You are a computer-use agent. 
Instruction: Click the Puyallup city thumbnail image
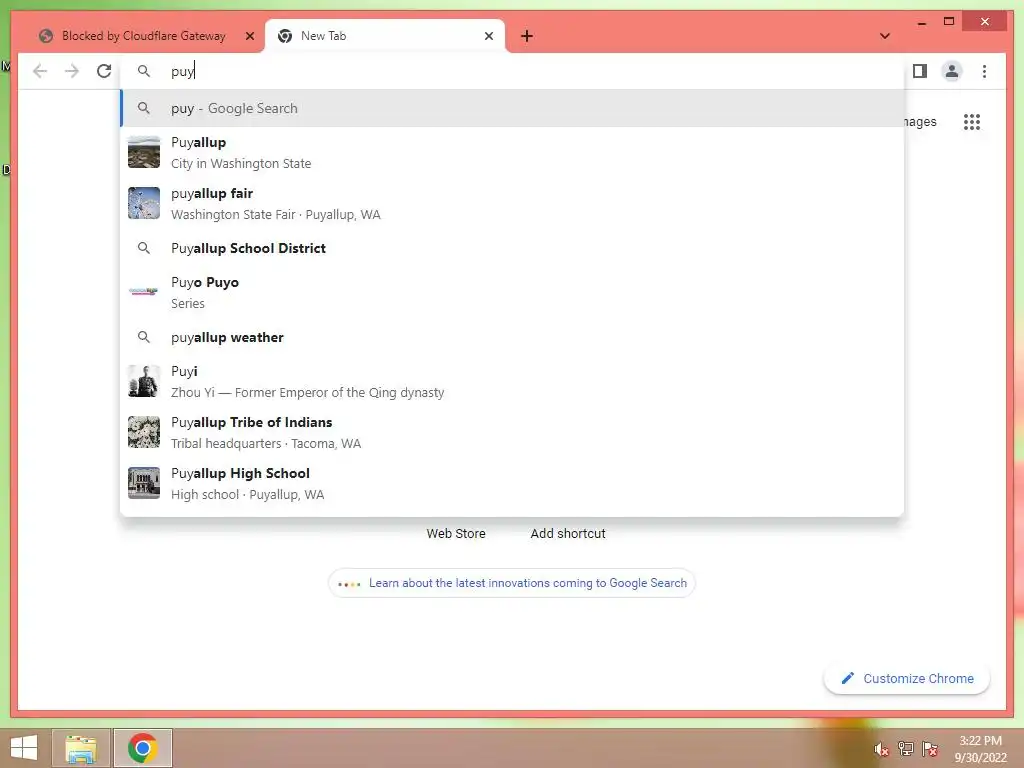point(144,152)
